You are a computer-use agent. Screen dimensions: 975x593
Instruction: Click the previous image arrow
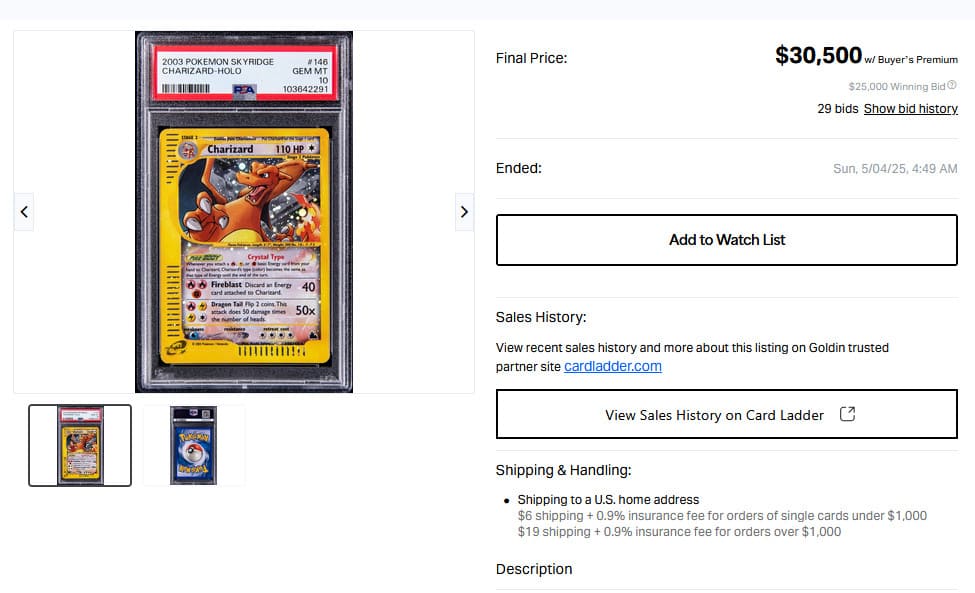coord(24,212)
